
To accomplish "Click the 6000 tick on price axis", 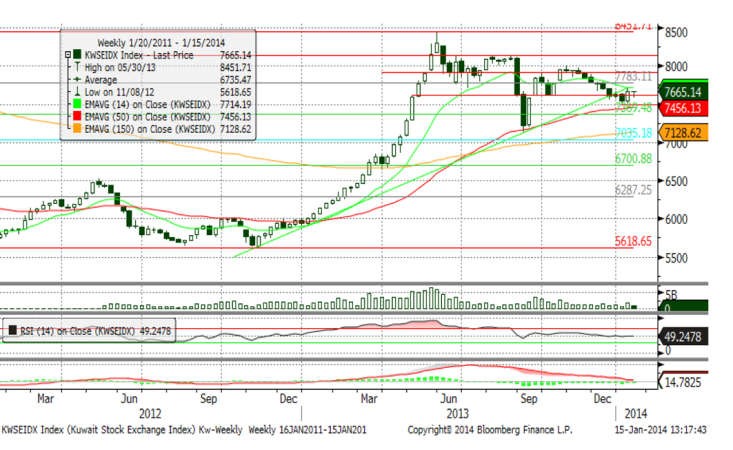I will [x=676, y=219].
